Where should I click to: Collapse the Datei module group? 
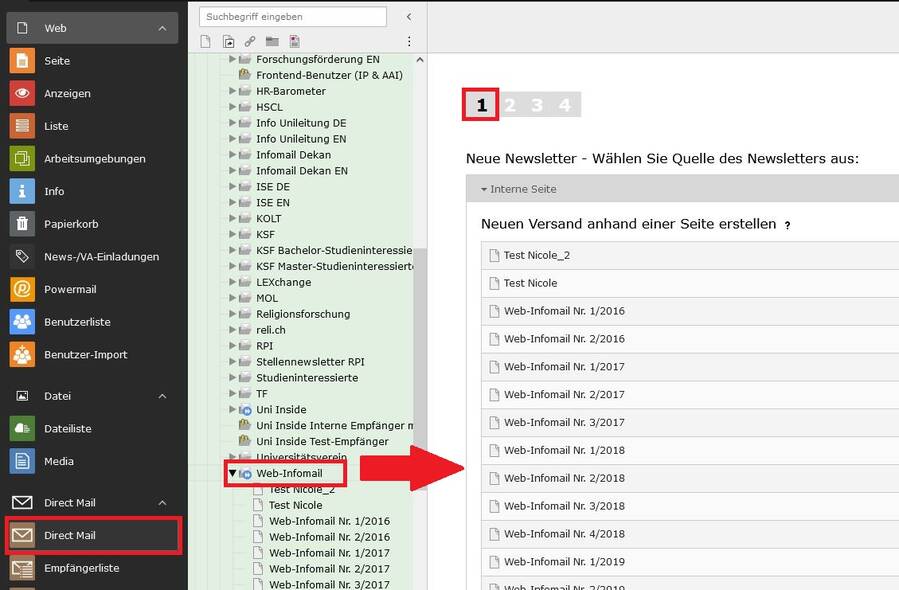click(x=162, y=396)
